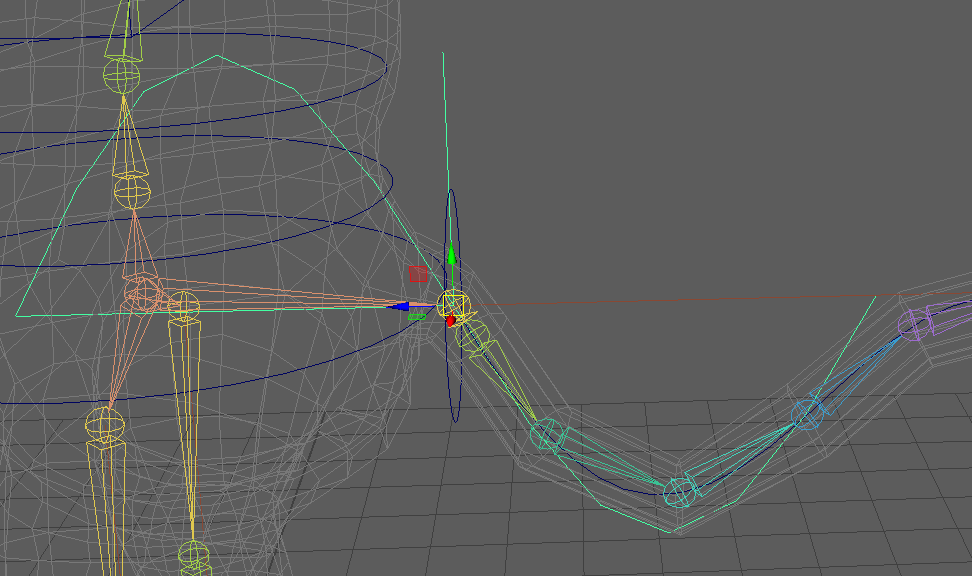Select the purple bone extending off the right edge
The image size is (972, 576).
(x=949, y=316)
